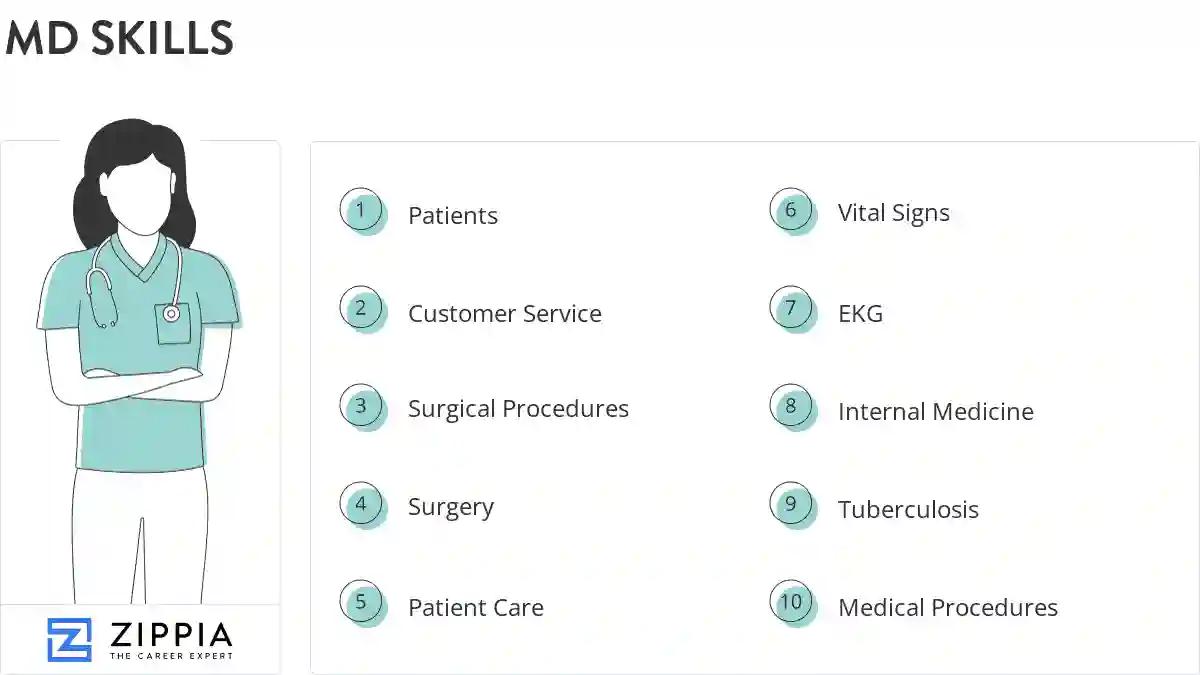The width and height of the screenshot is (1200, 675).
Task: Click the MD SKILLS heading
Action: point(120,38)
